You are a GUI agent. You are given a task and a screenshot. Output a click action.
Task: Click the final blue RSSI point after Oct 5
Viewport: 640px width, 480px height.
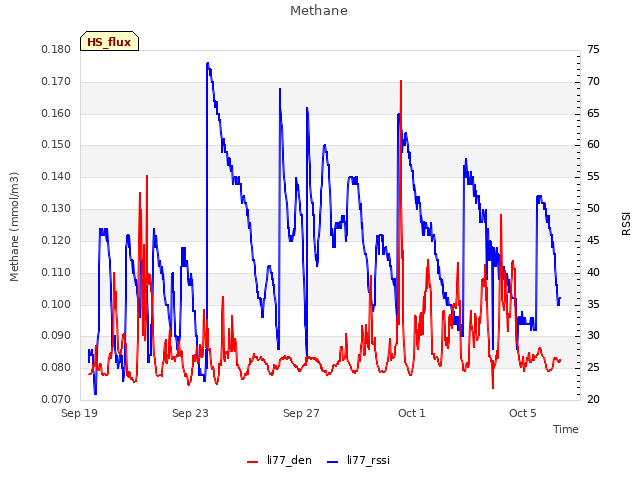click(x=560, y=298)
